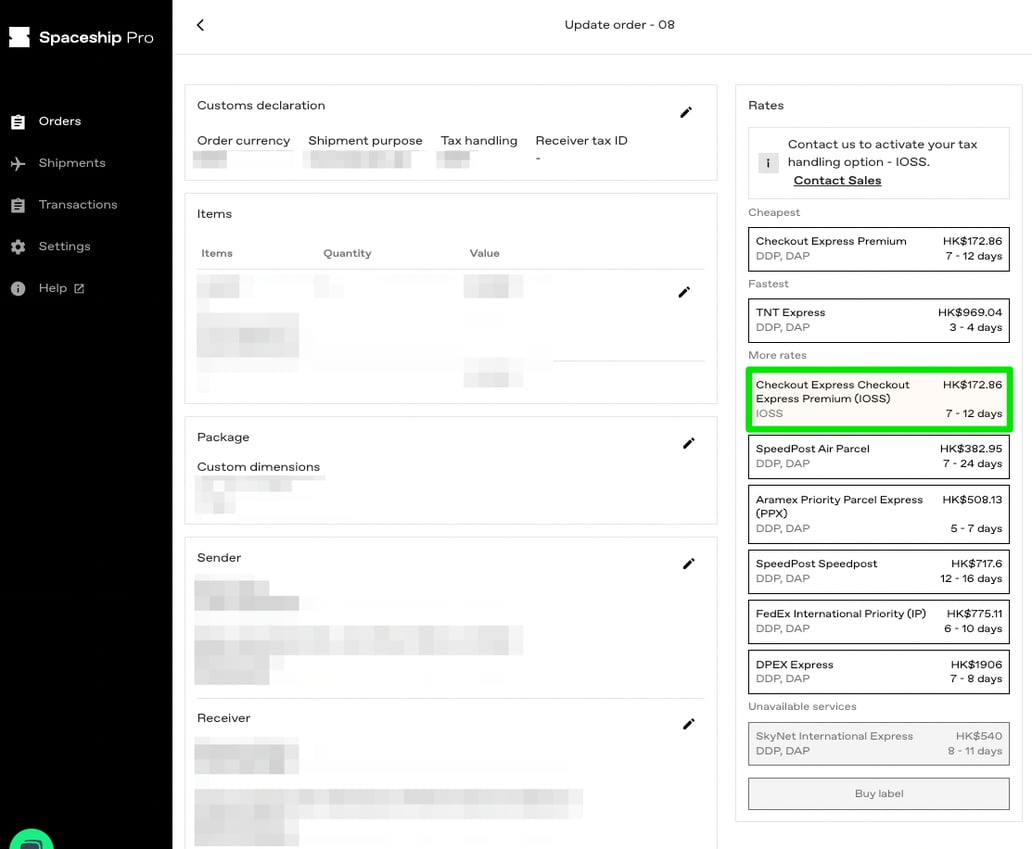Click the pencil icon in Items section
The image size is (1032, 849).
pyautogui.click(x=684, y=292)
